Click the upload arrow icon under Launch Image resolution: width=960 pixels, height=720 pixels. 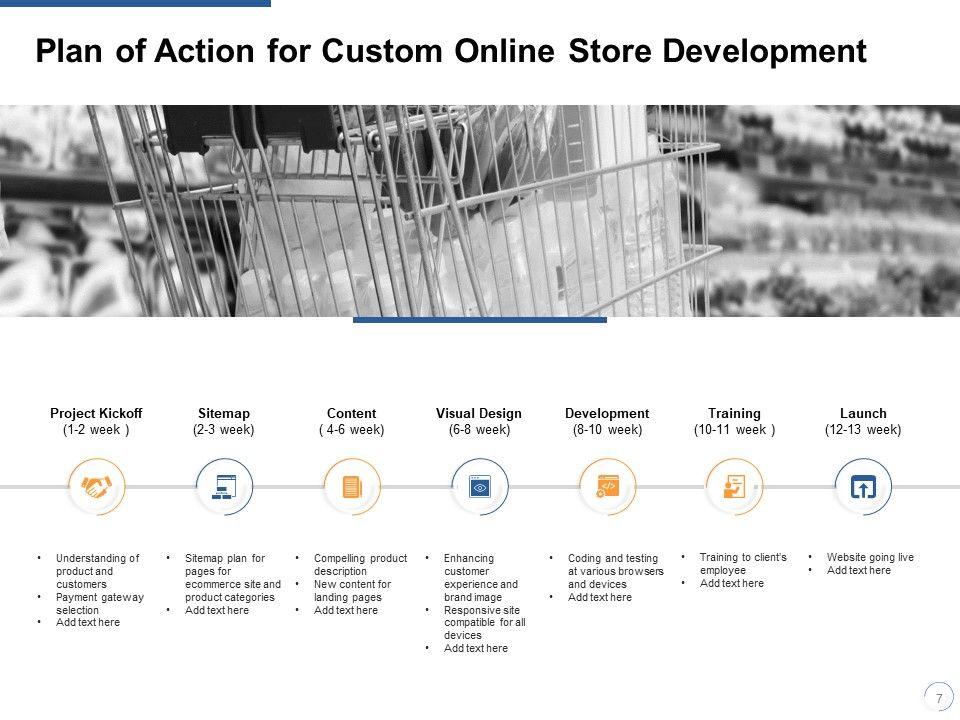[863, 487]
